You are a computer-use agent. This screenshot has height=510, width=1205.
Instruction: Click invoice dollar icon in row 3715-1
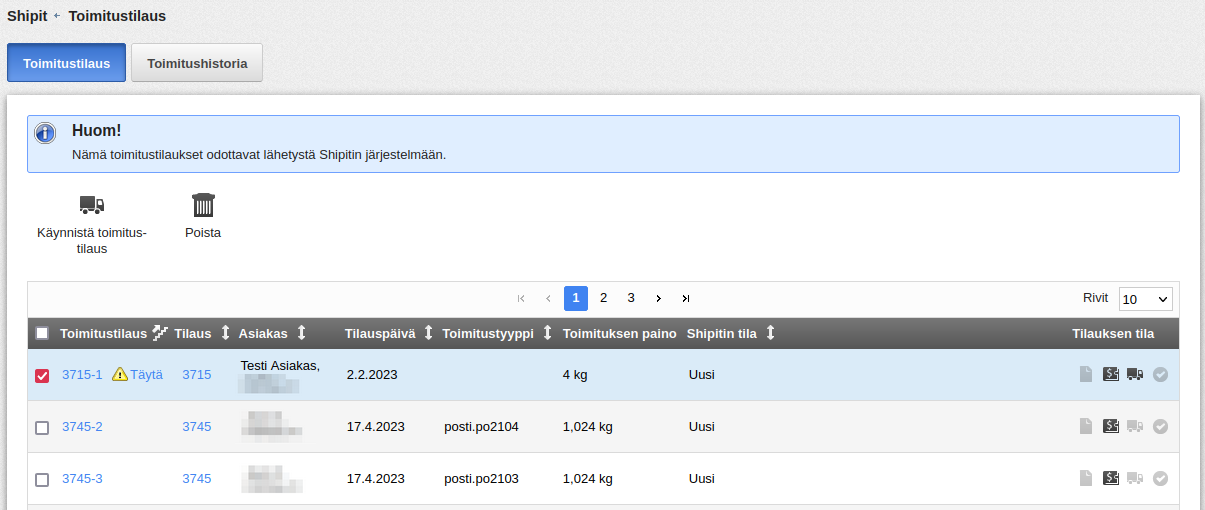click(x=1111, y=374)
